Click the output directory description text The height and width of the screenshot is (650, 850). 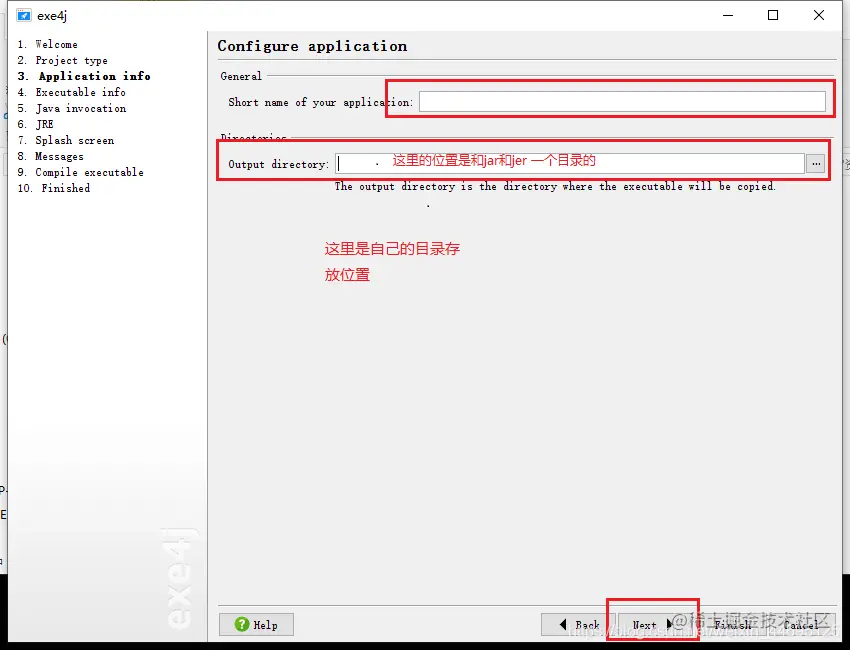pyautogui.click(x=555, y=186)
